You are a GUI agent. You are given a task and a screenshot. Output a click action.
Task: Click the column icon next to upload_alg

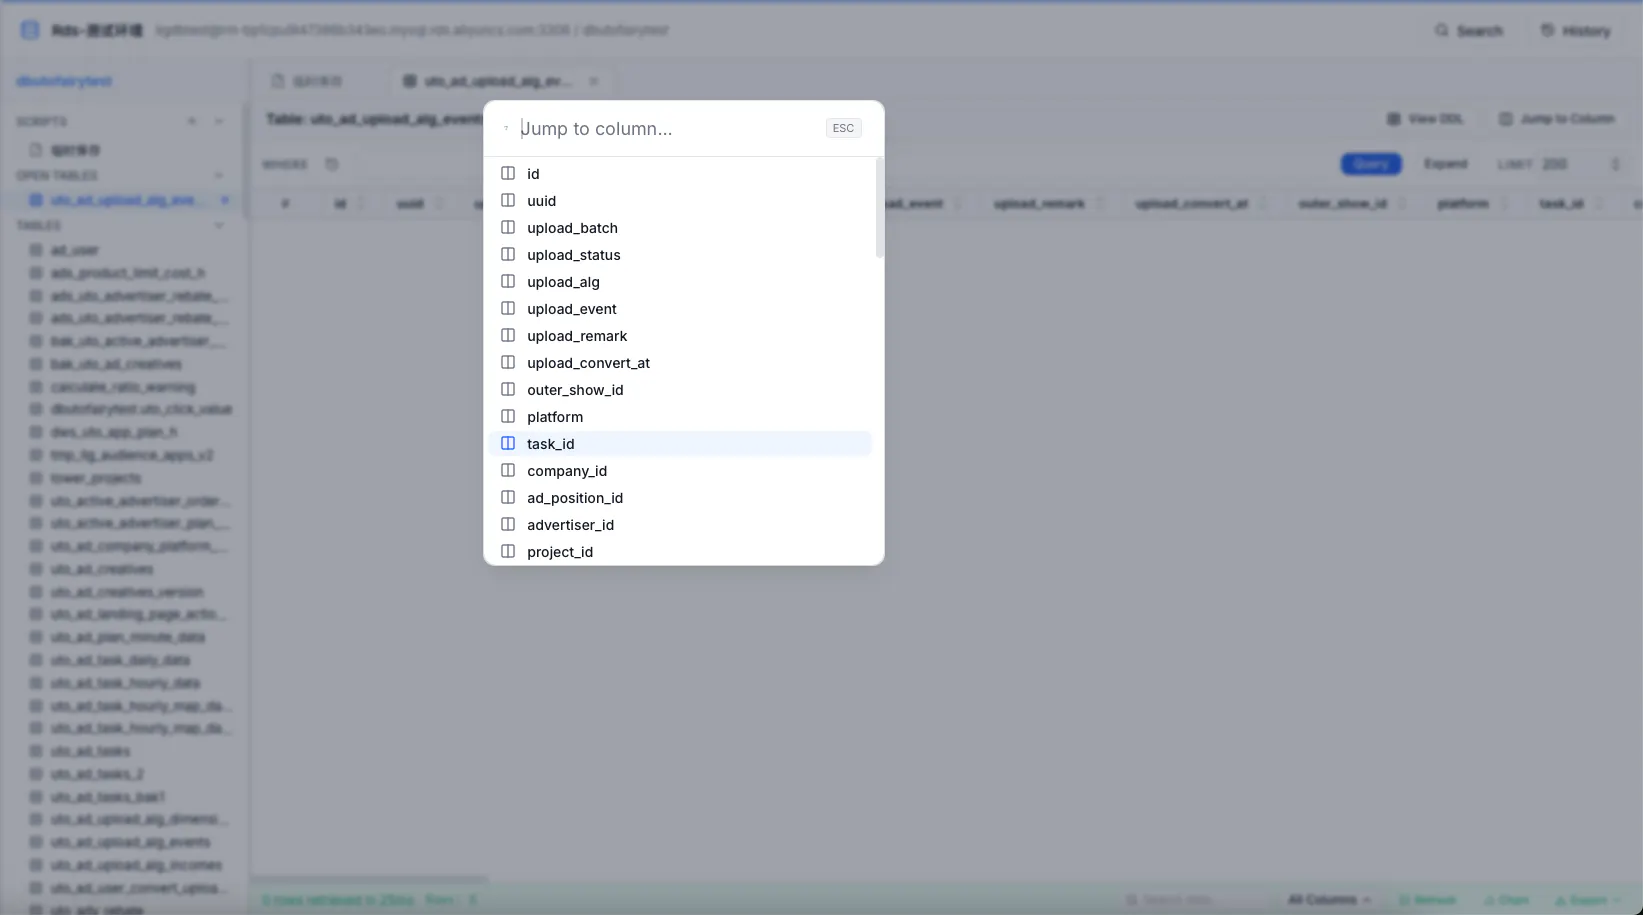point(508,281)
